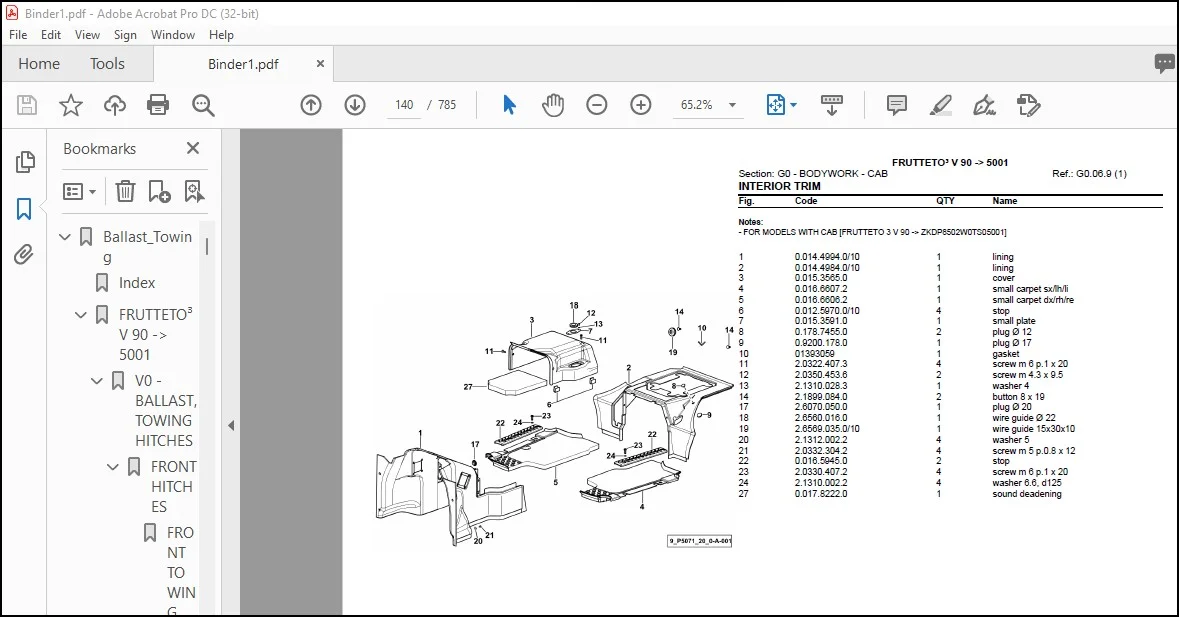Zoom in with the plus button
The height and width of the screenshot is (617, 1179).
pos(641,105)
